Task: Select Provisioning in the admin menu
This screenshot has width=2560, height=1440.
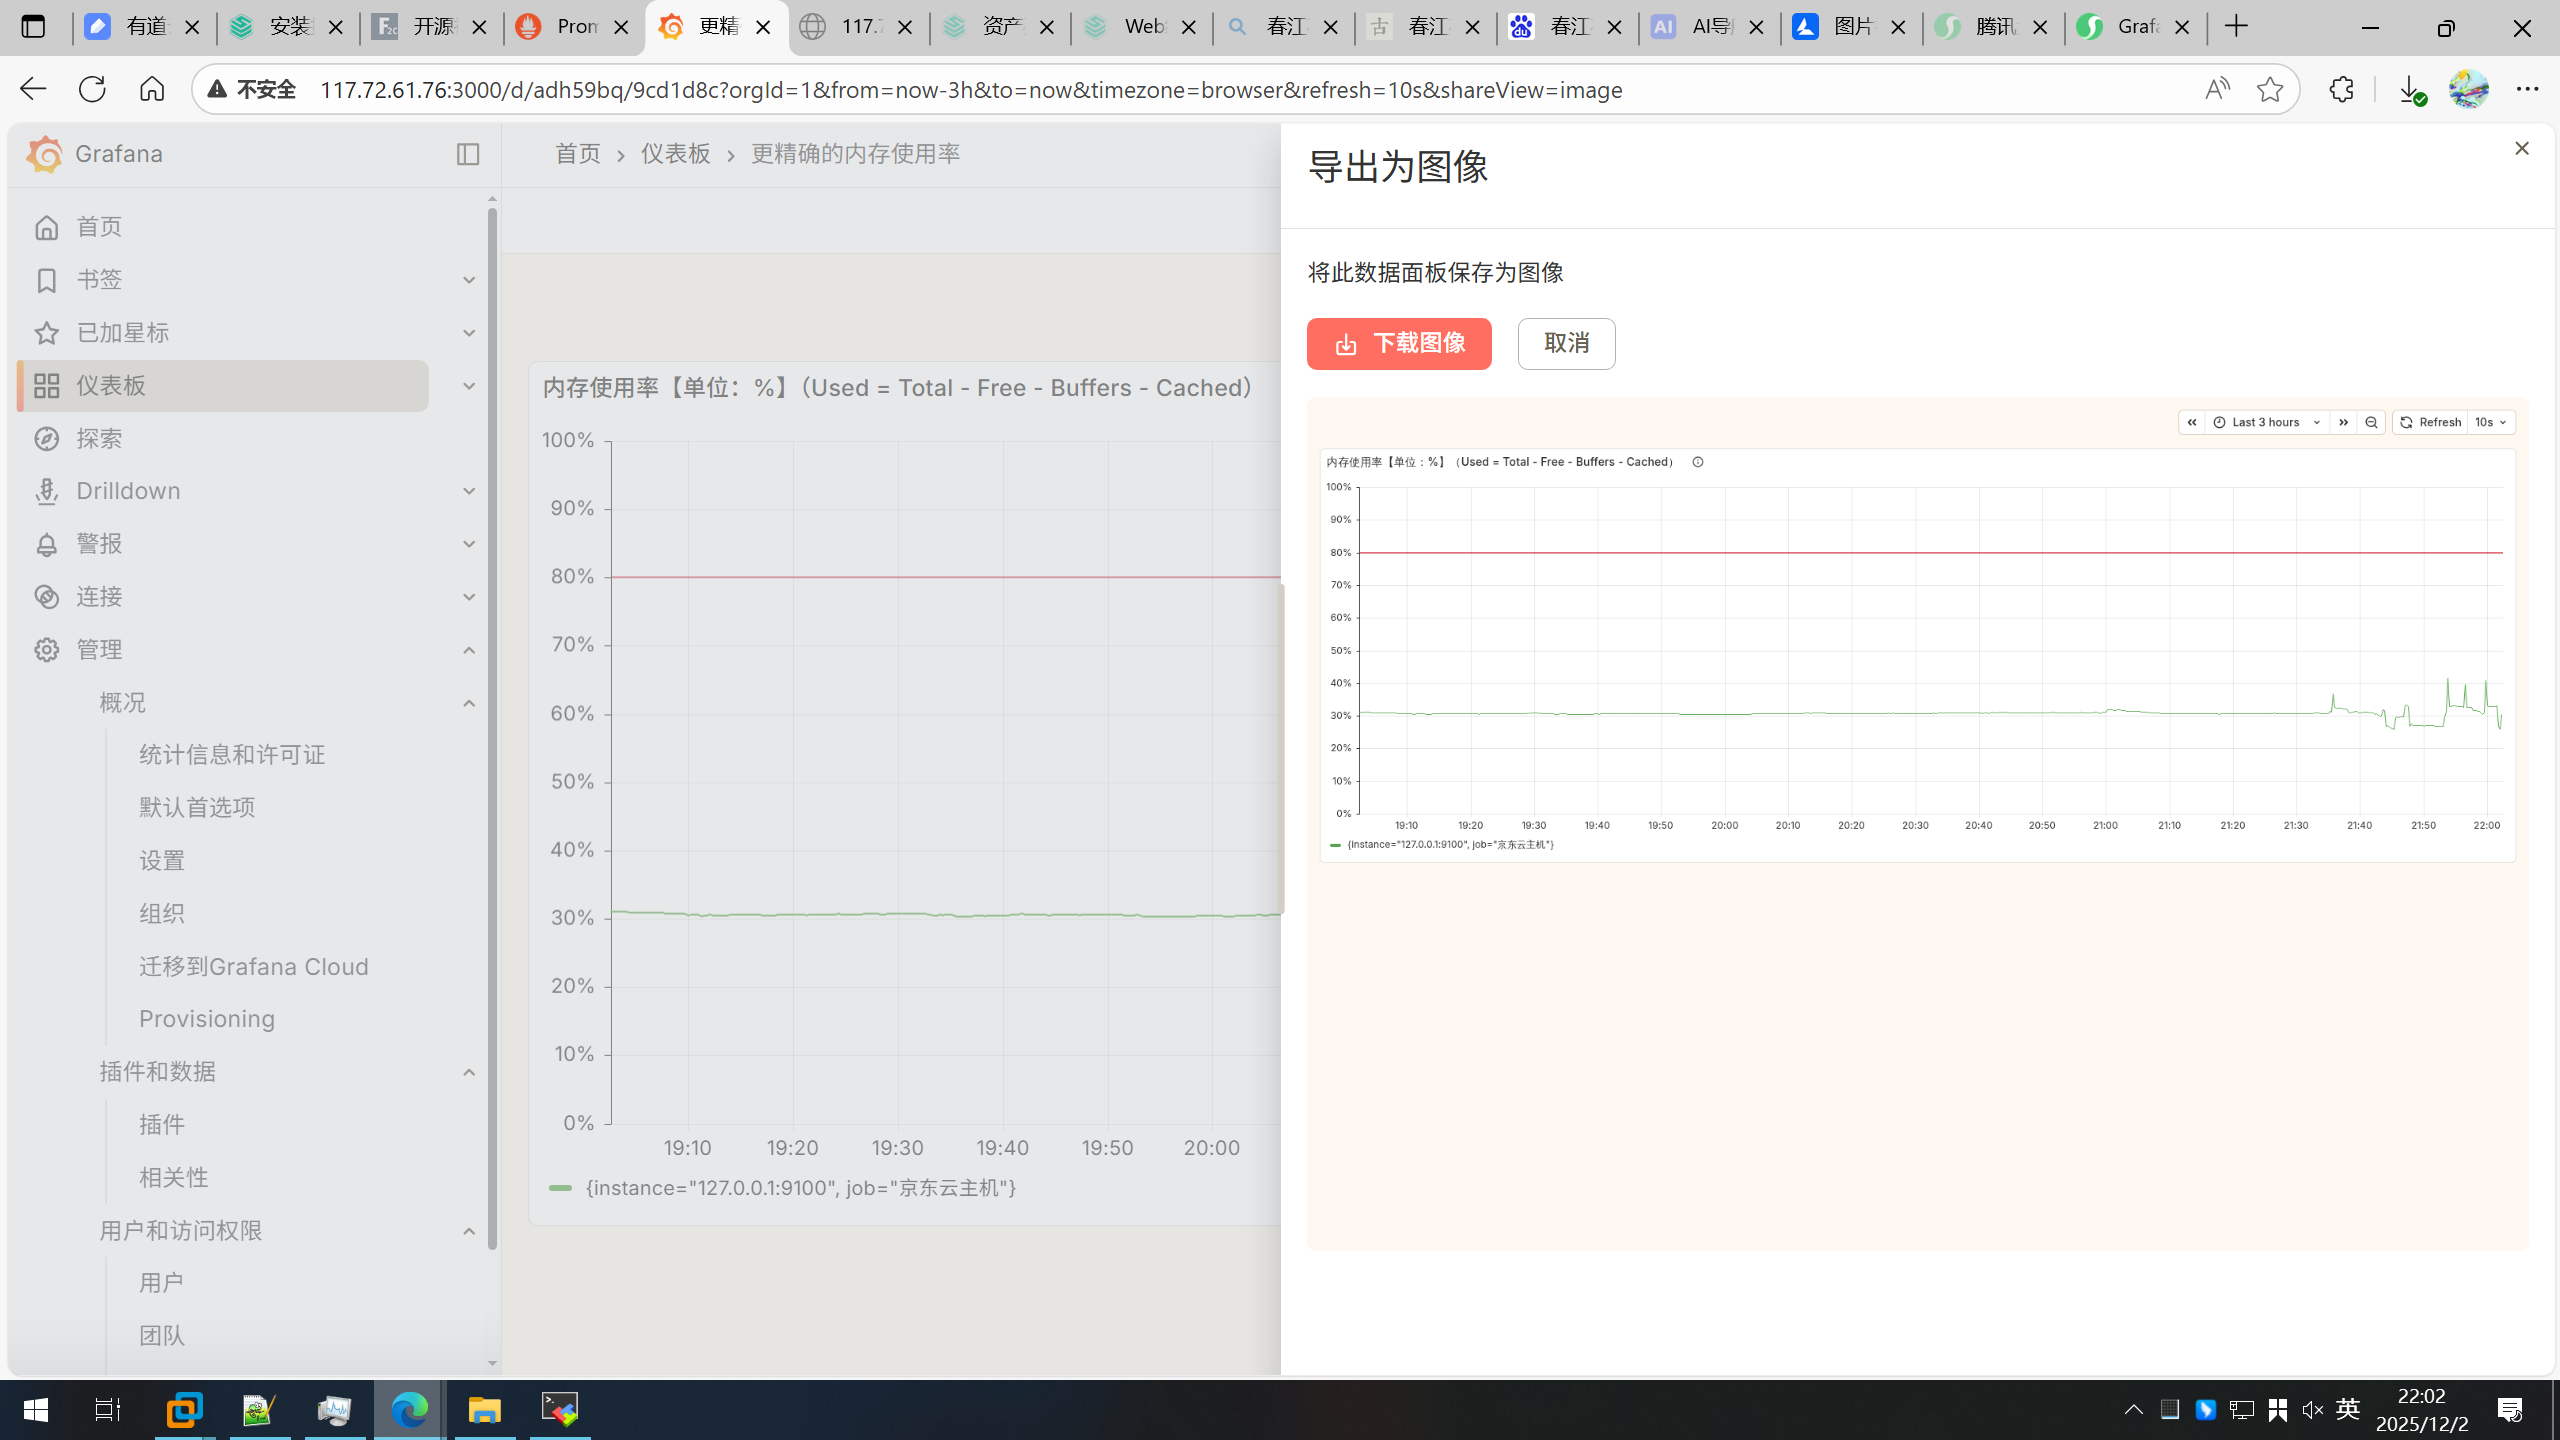Action: click(x=207, y=1019)
